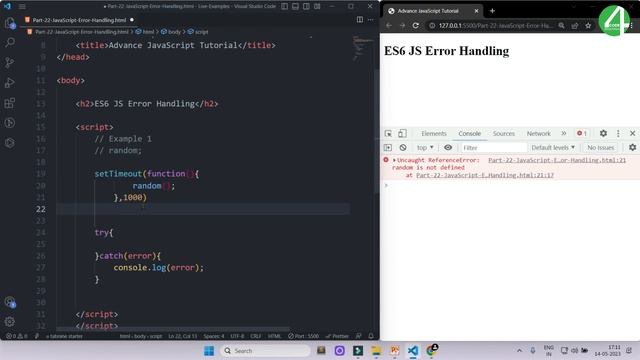Click zoom magnifier icon in address bar
Screen dimensions: 640x360
(562, 25)
